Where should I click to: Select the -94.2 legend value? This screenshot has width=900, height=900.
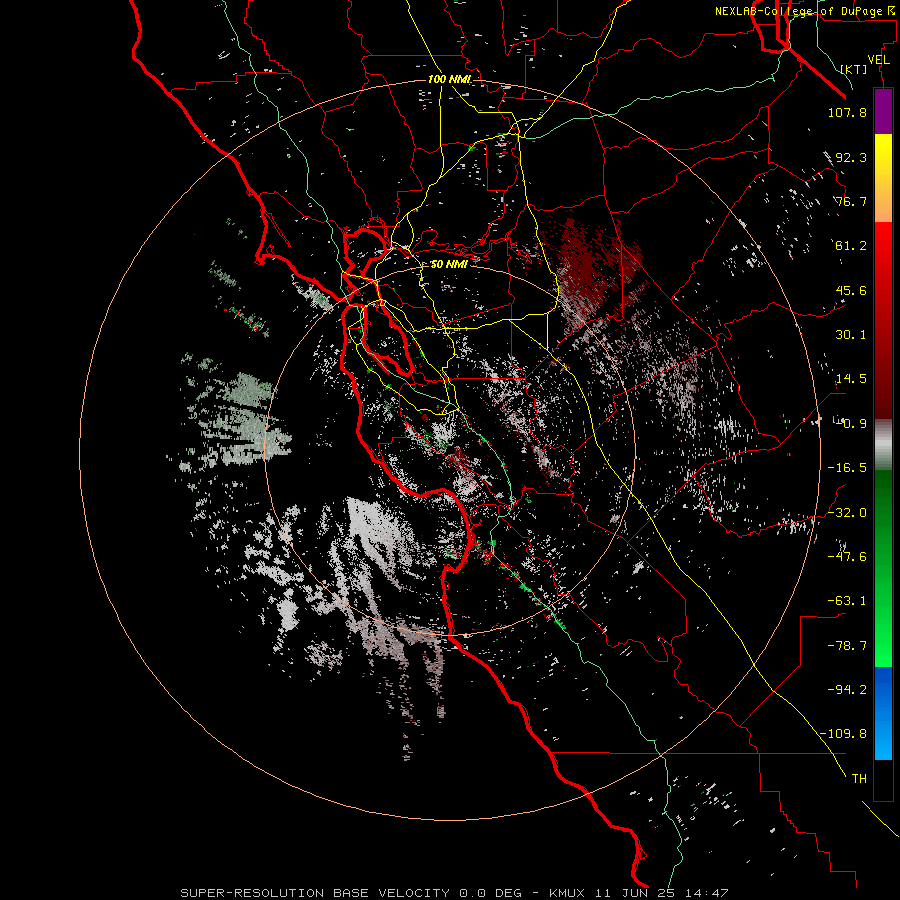pos(847,689)
